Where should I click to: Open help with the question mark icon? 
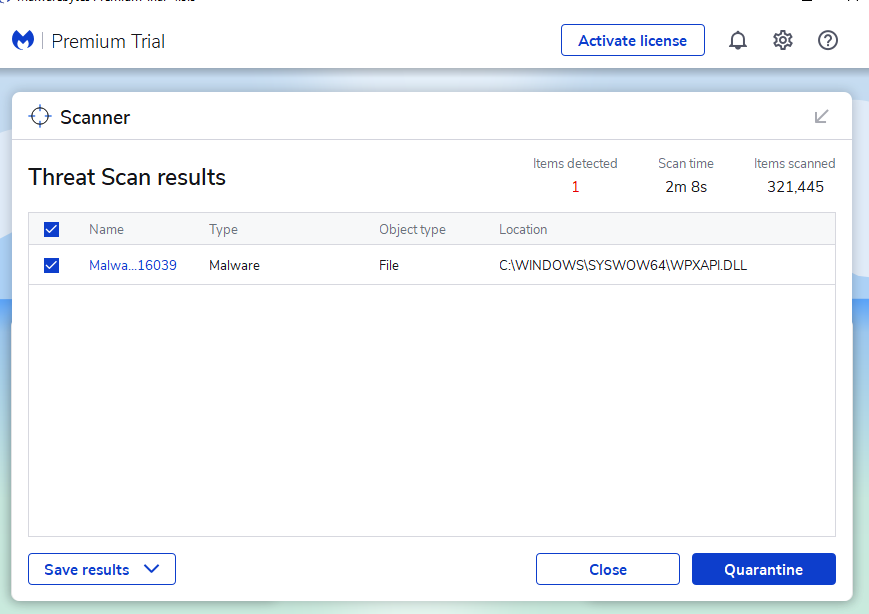tap(827, 40)
